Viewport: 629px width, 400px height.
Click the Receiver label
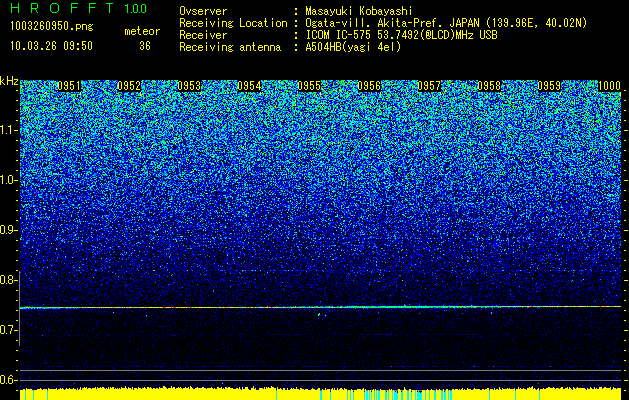pyautogui.click(x=203, y=35)
